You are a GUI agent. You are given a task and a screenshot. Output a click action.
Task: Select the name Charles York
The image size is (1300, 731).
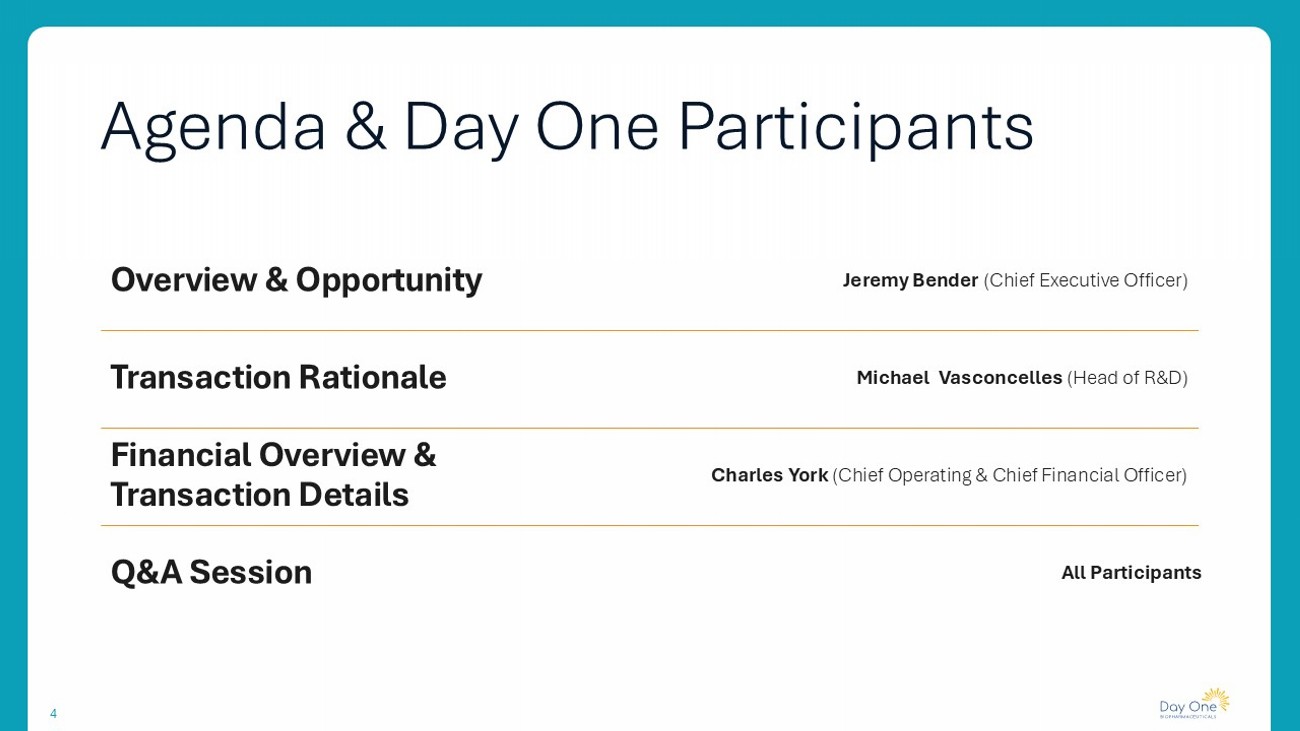point(769,475)
